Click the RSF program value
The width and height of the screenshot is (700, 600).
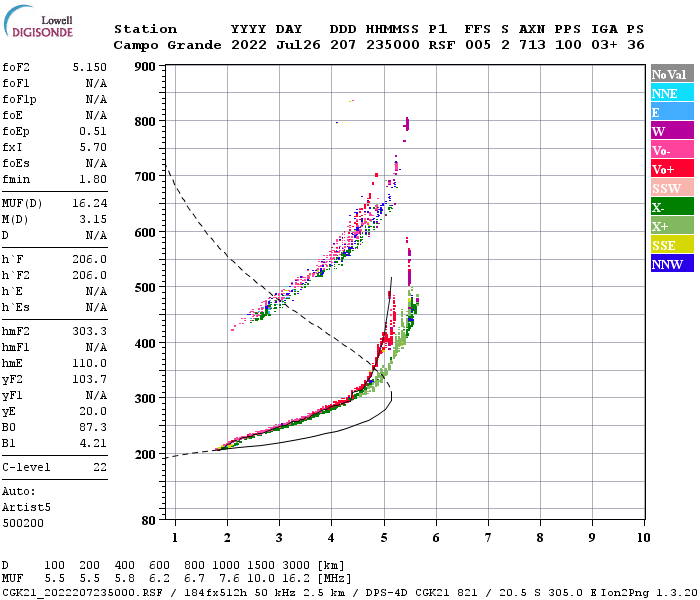[442, 45]
